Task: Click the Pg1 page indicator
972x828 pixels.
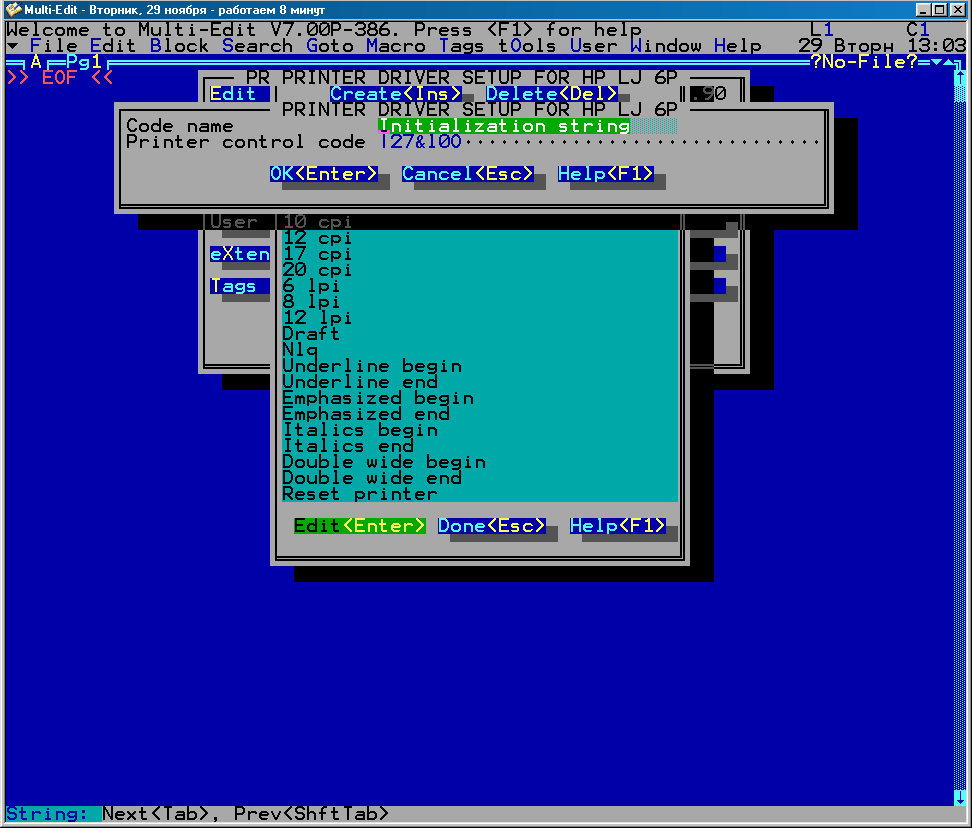Action: 84,61
